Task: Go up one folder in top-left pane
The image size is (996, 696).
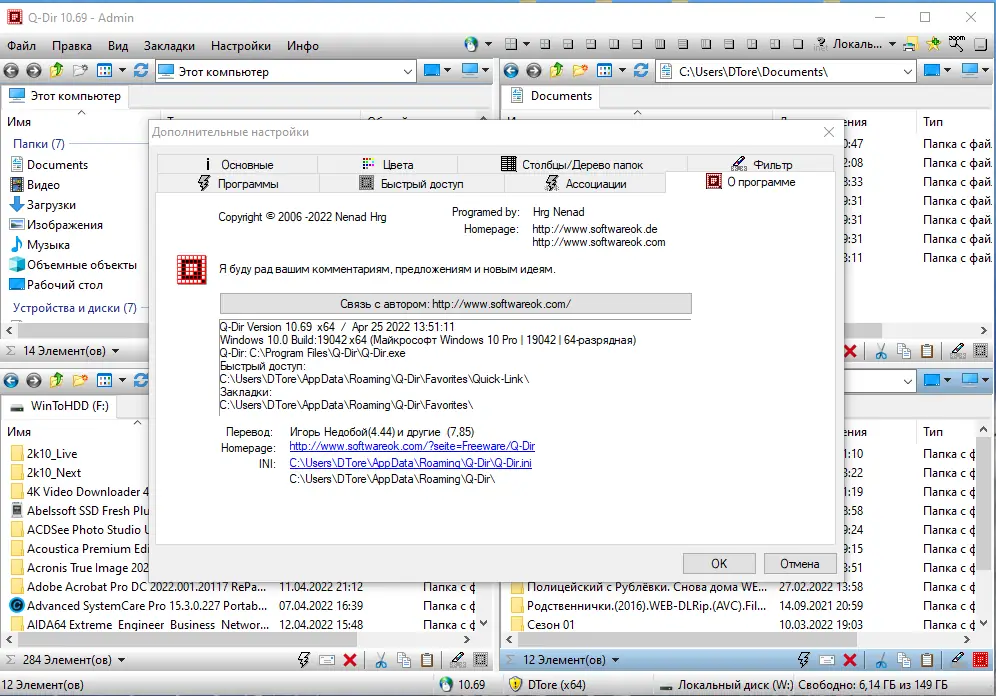Action: [x=57, y=70]
